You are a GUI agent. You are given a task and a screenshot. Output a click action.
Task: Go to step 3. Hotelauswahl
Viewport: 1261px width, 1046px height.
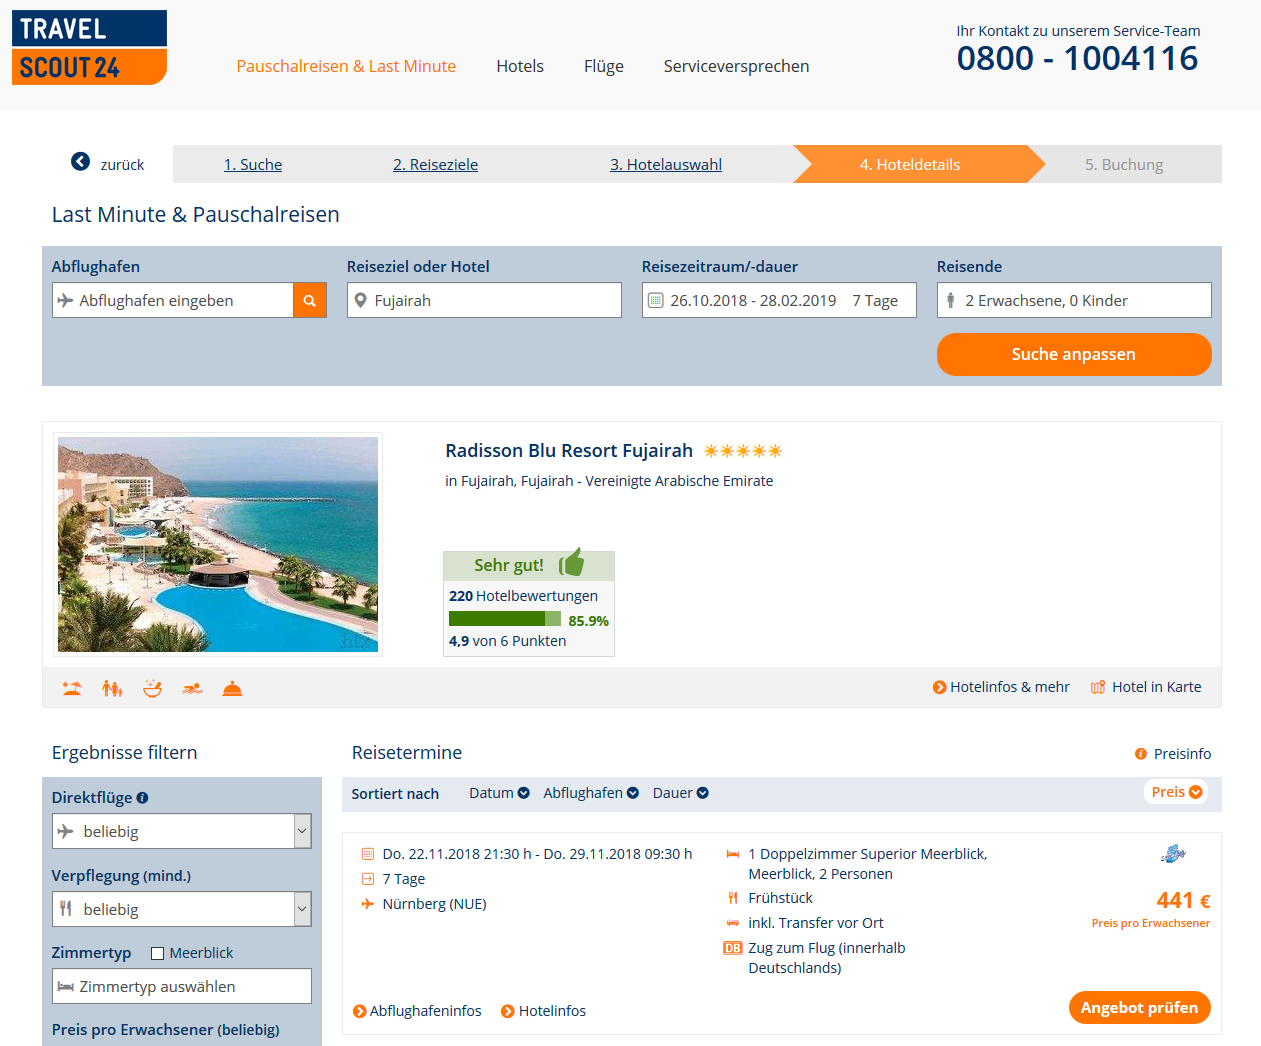pyautogui.click(x=666, y=164)
